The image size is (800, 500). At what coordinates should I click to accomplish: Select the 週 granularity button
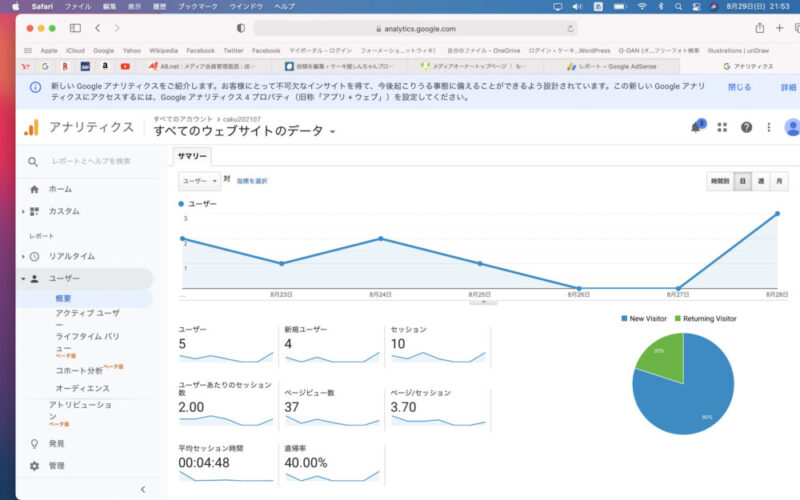(x=761, y=181)
